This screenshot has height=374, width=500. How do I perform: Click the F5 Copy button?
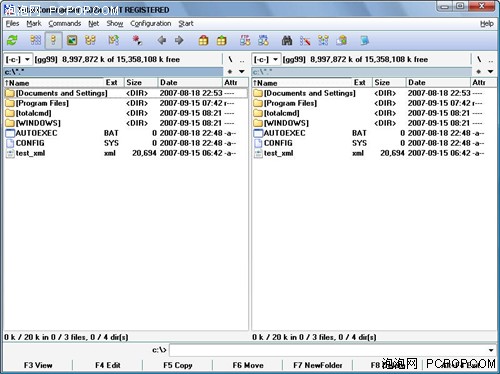click(178, 365)
